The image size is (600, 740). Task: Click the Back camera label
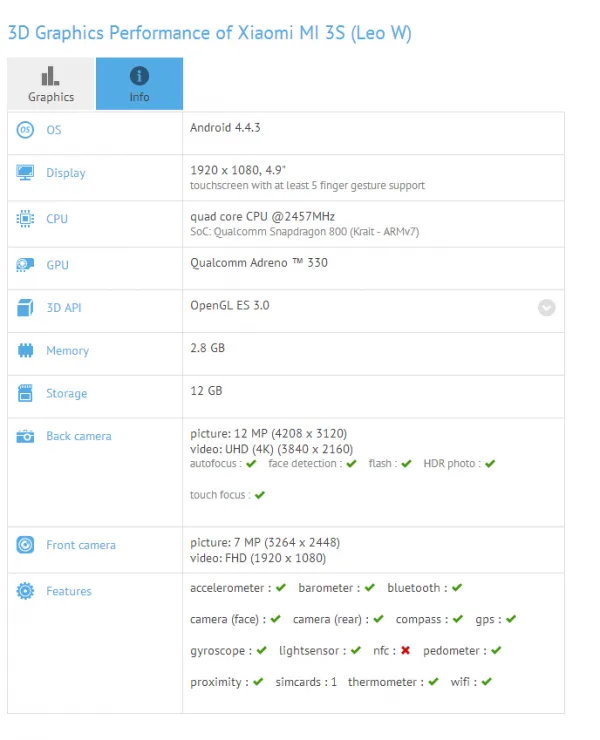coord(79,436)
